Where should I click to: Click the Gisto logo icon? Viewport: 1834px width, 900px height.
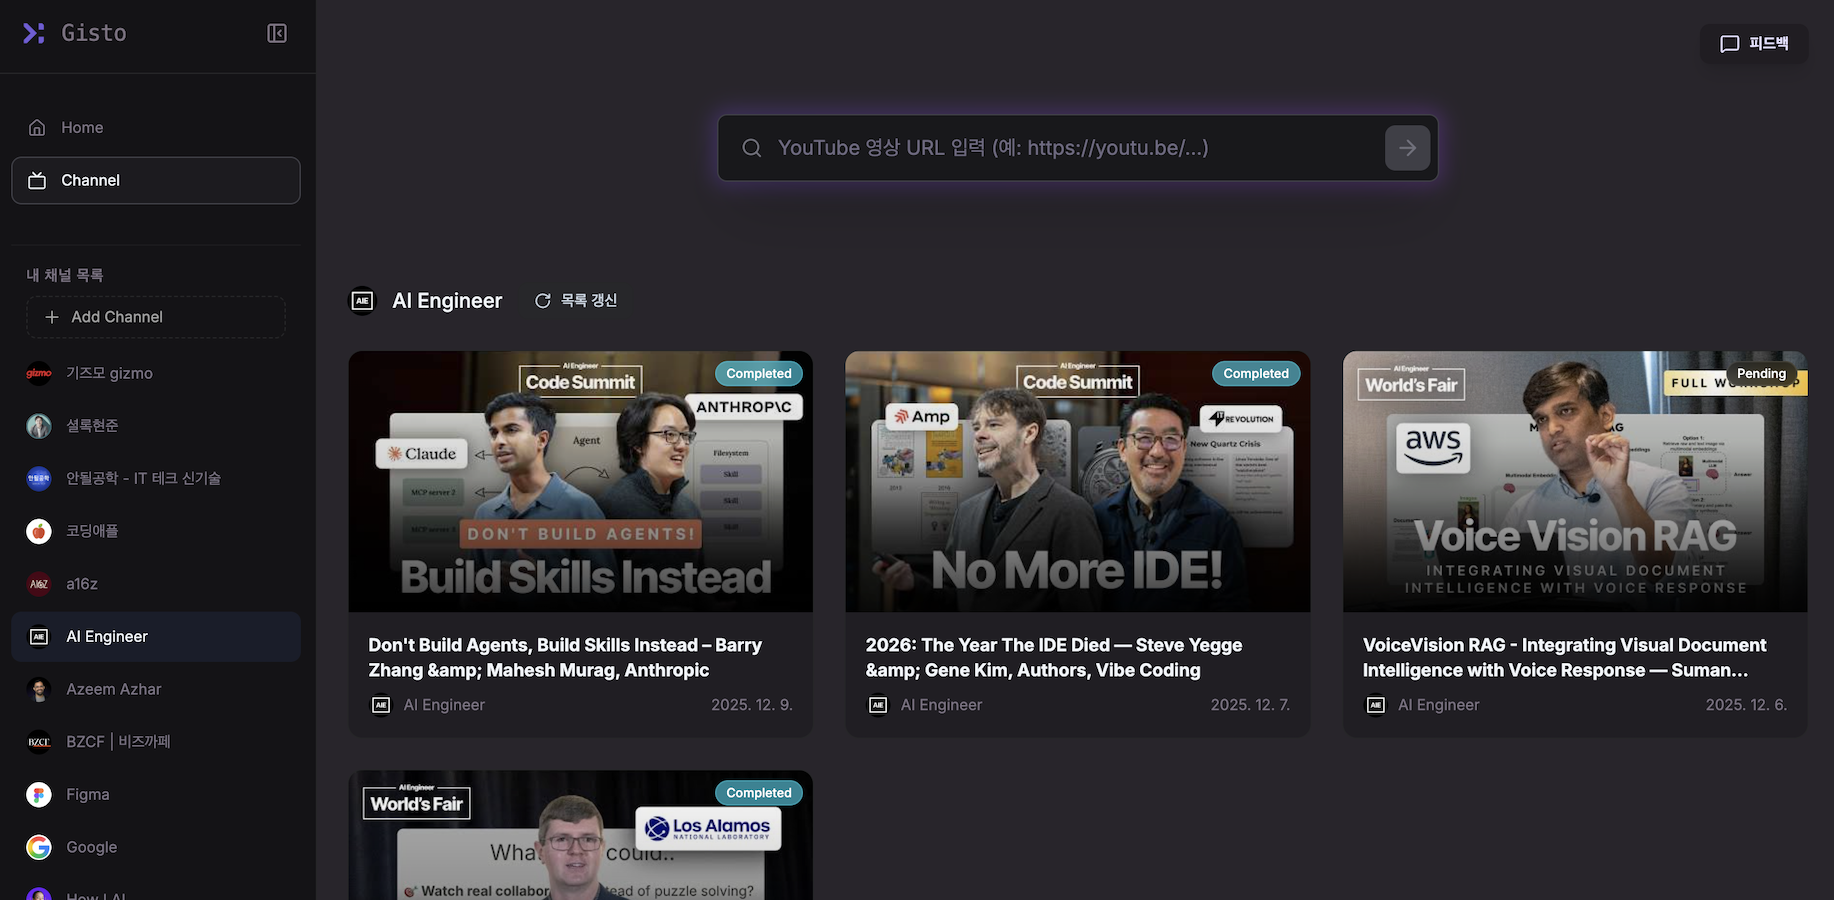click(34, 33)
